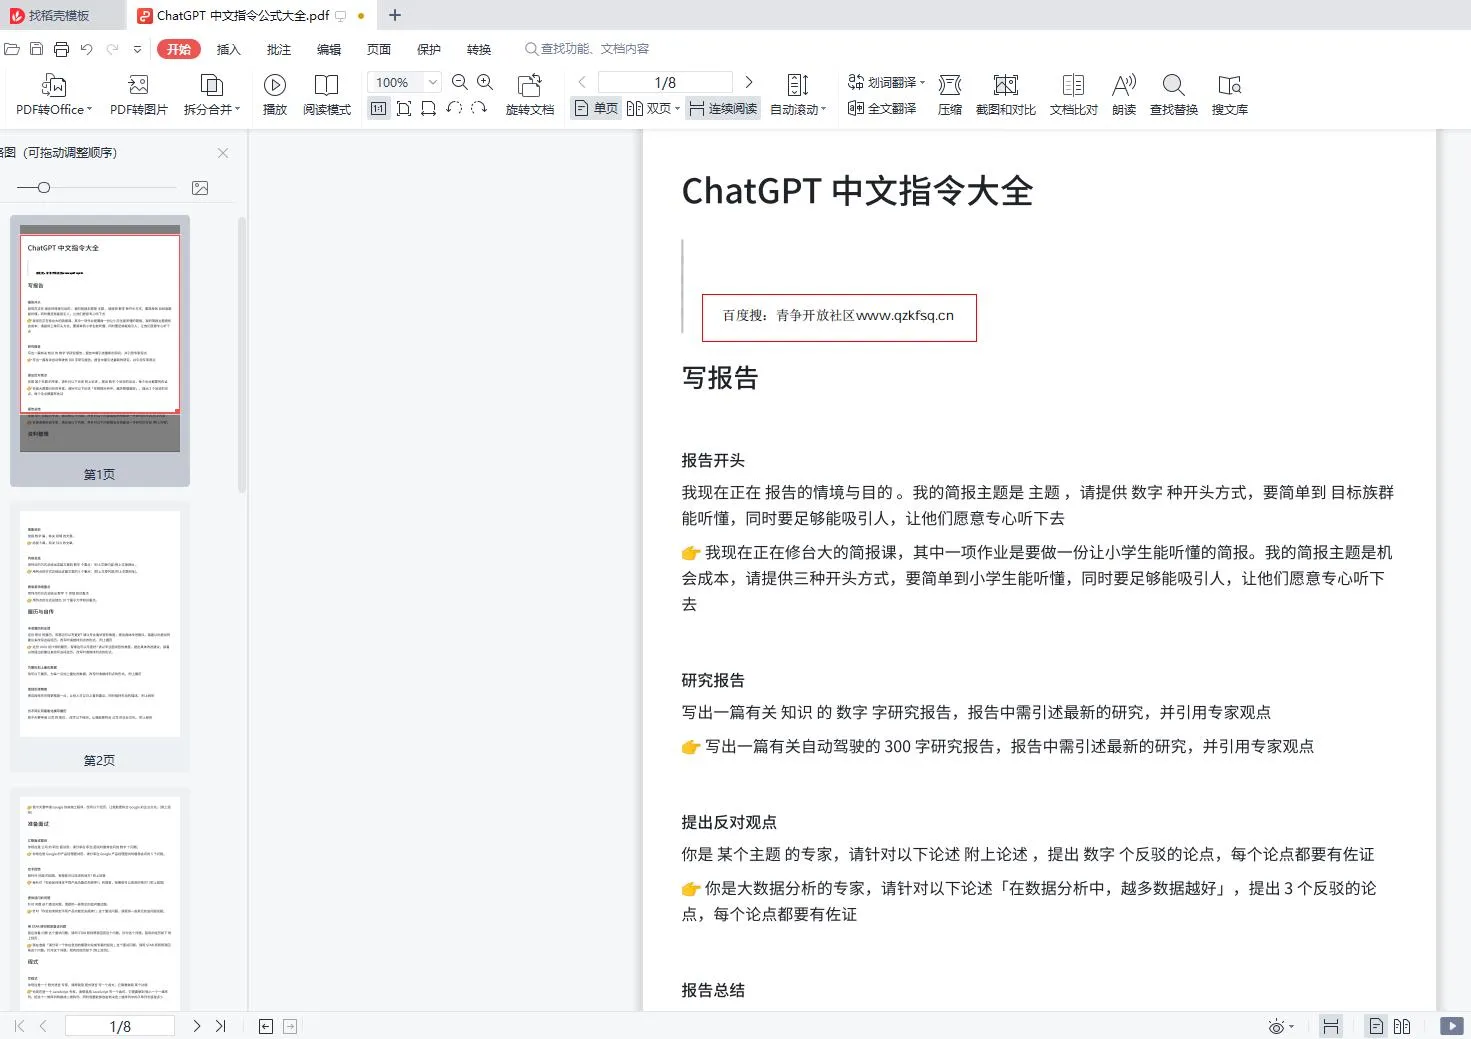The image size is (1471, 1039).
Task: Switch to the 找稻壳模板 tab
Action: coord(60,15)
